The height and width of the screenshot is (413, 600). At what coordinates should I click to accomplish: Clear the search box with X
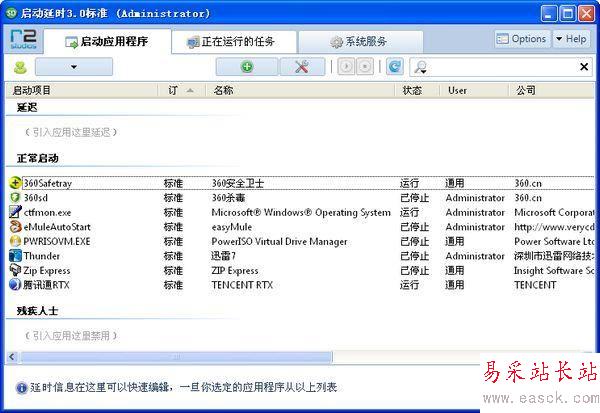pos(584,67)
